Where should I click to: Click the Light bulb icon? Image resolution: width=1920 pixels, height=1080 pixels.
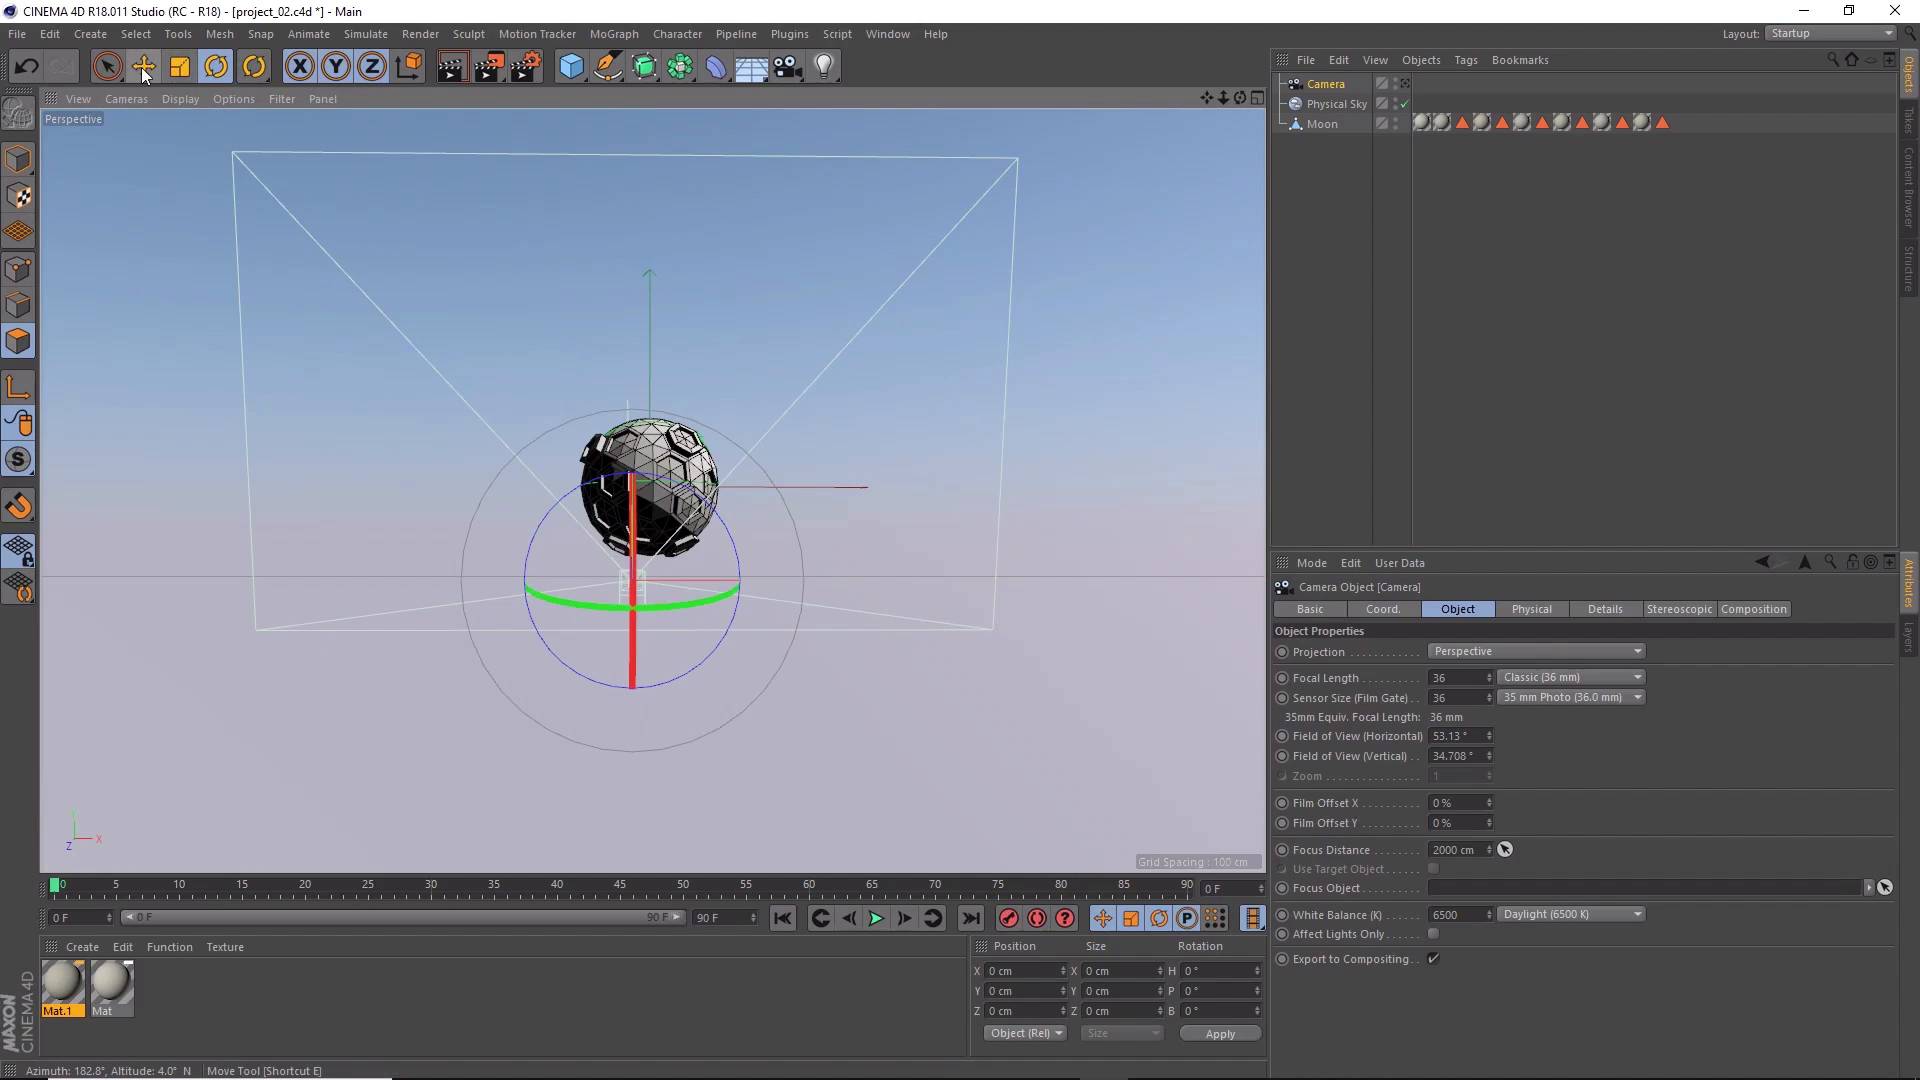(x=824, y=67)
